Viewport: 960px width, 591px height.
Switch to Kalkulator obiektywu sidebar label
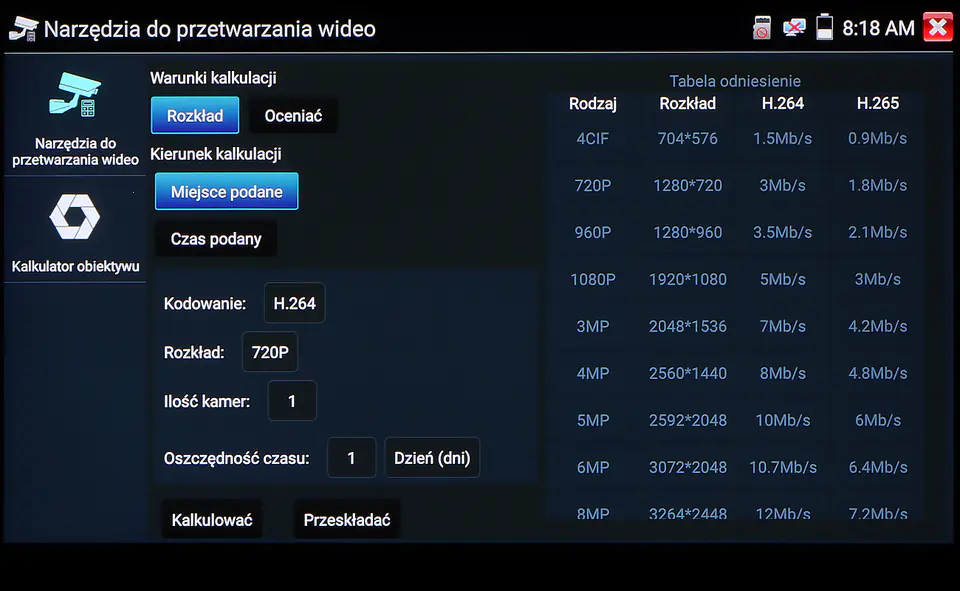[x=75, y=267]
